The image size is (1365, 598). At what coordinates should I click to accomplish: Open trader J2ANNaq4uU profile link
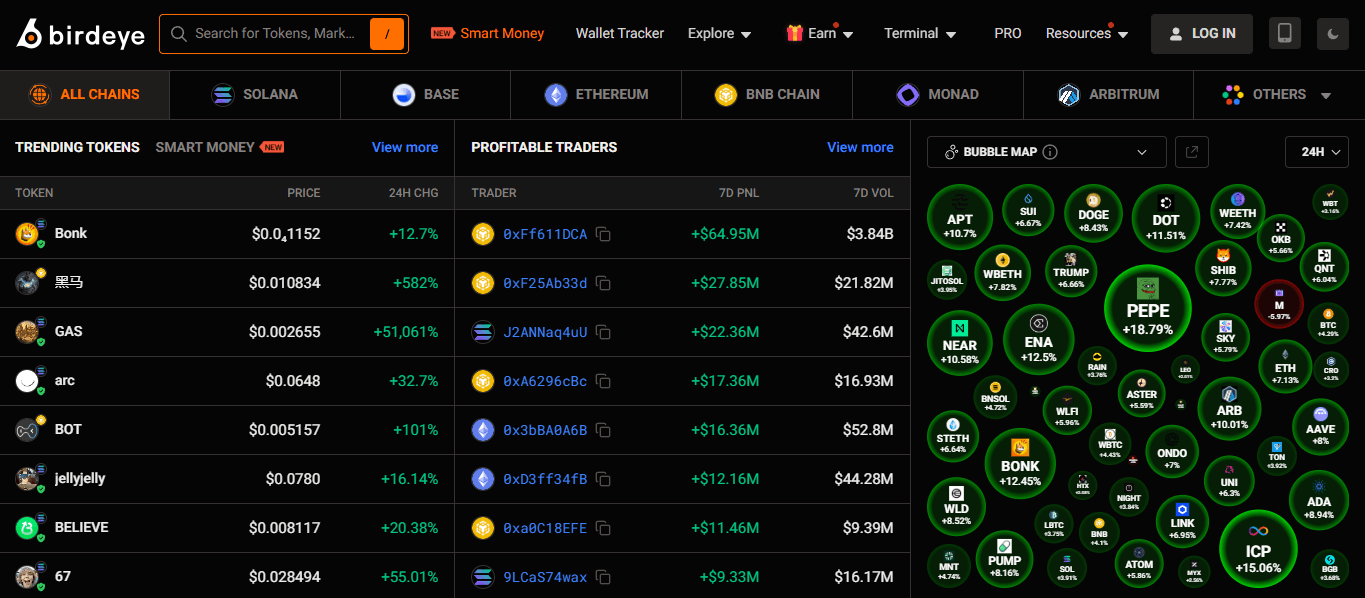tap(545, 332)
